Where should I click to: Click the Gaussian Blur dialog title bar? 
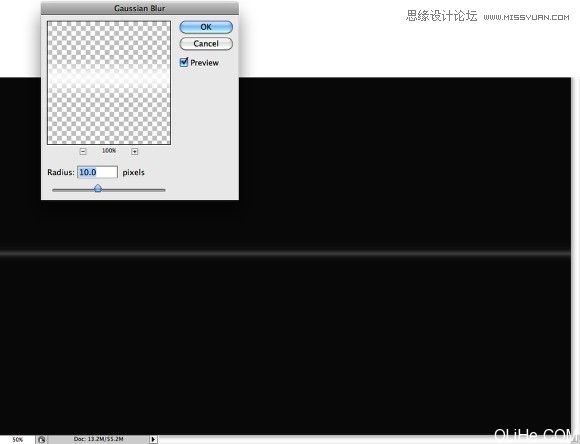[x=140, y=8]
